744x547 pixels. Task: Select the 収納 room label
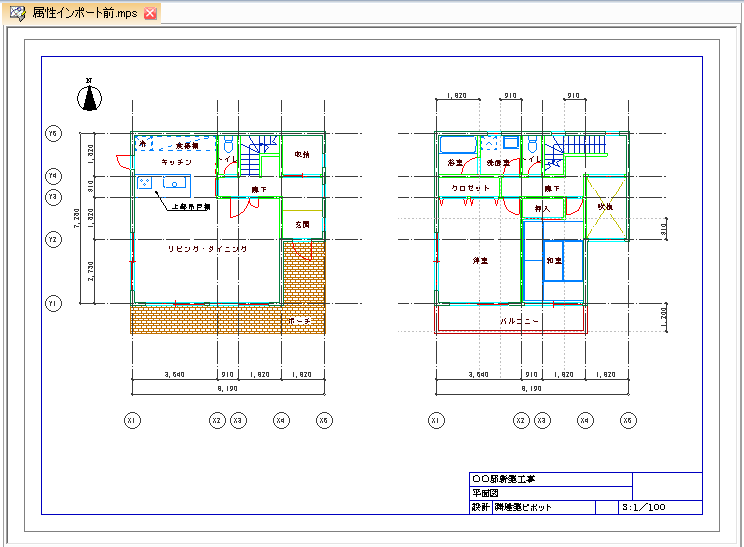tap(302, 155)
